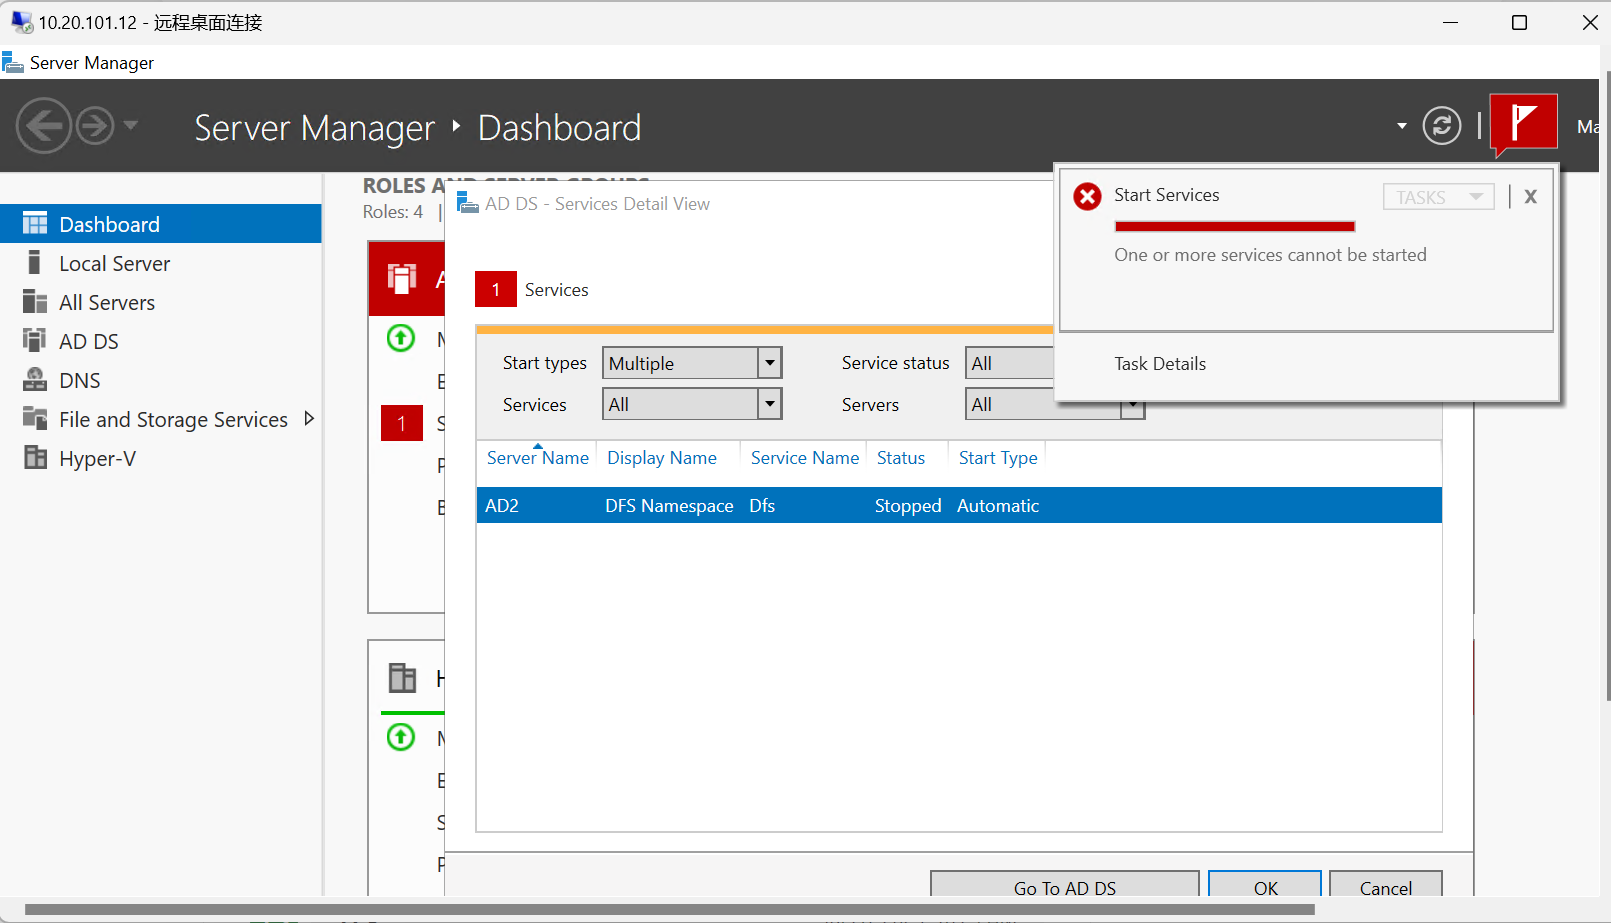Open the Services filter dropdown
The width and height of the screenshot is (1611, 923).
tap(692, 404)
